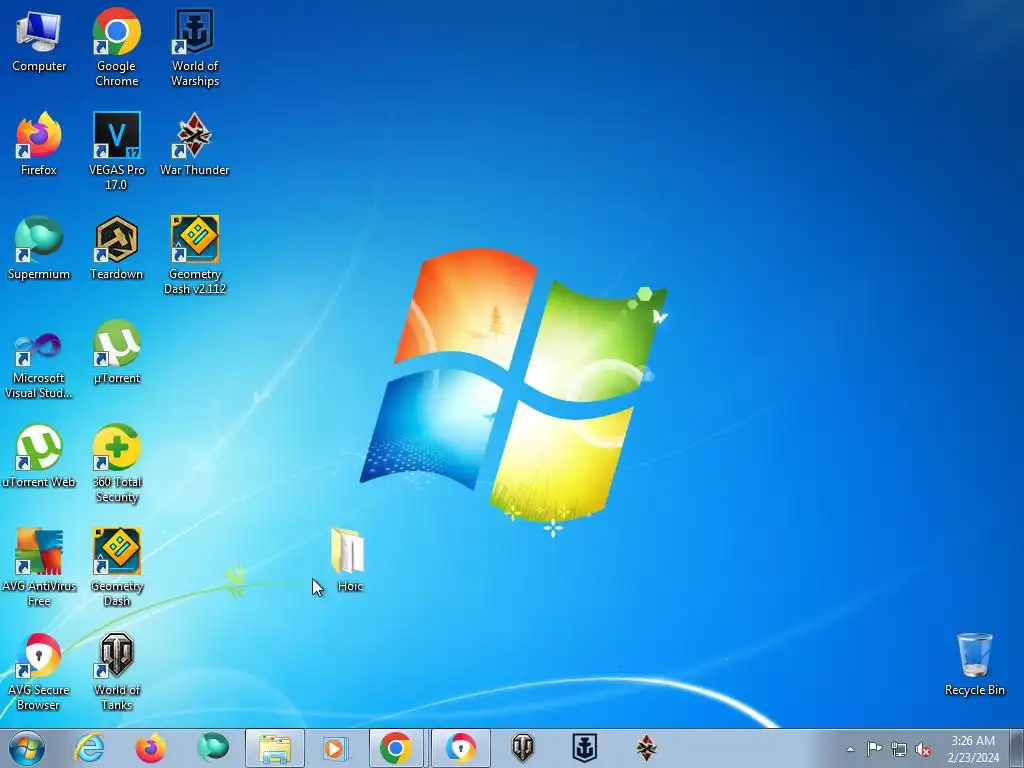This screenshot has height=768, width=1024.
Task: Select the Geometry Dash shortcut without version number
Action: pyautogui.click(x=117, y=567)
